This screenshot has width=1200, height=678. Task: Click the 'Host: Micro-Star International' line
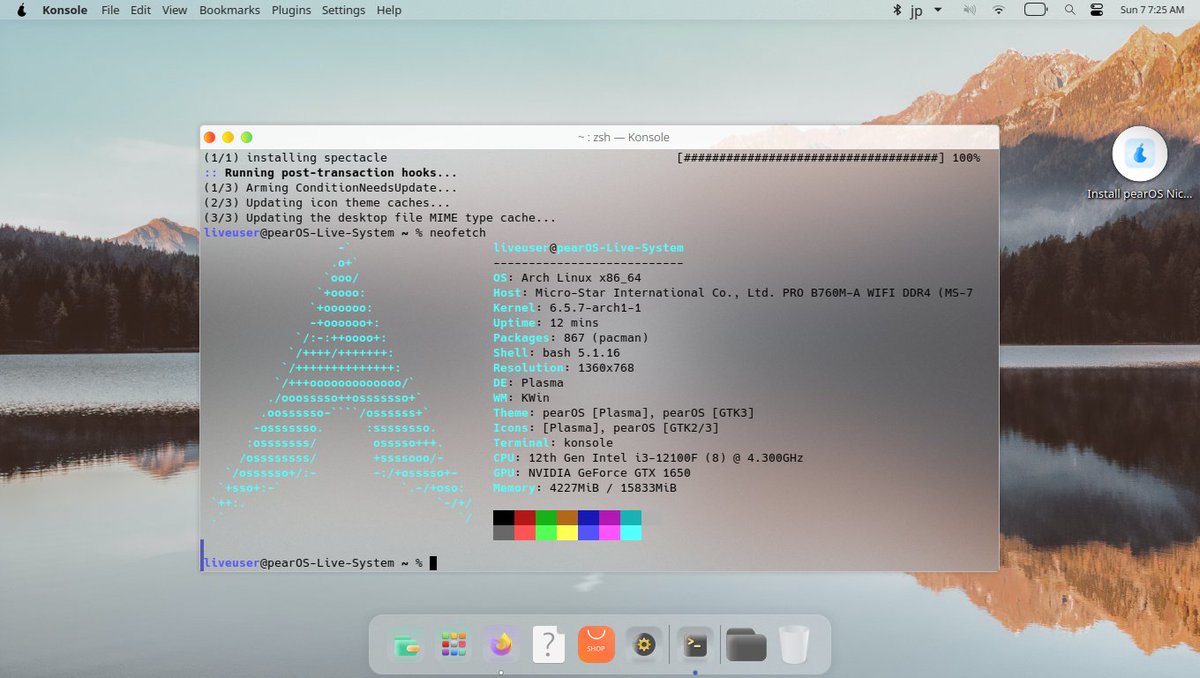click(x=733, y=293)
